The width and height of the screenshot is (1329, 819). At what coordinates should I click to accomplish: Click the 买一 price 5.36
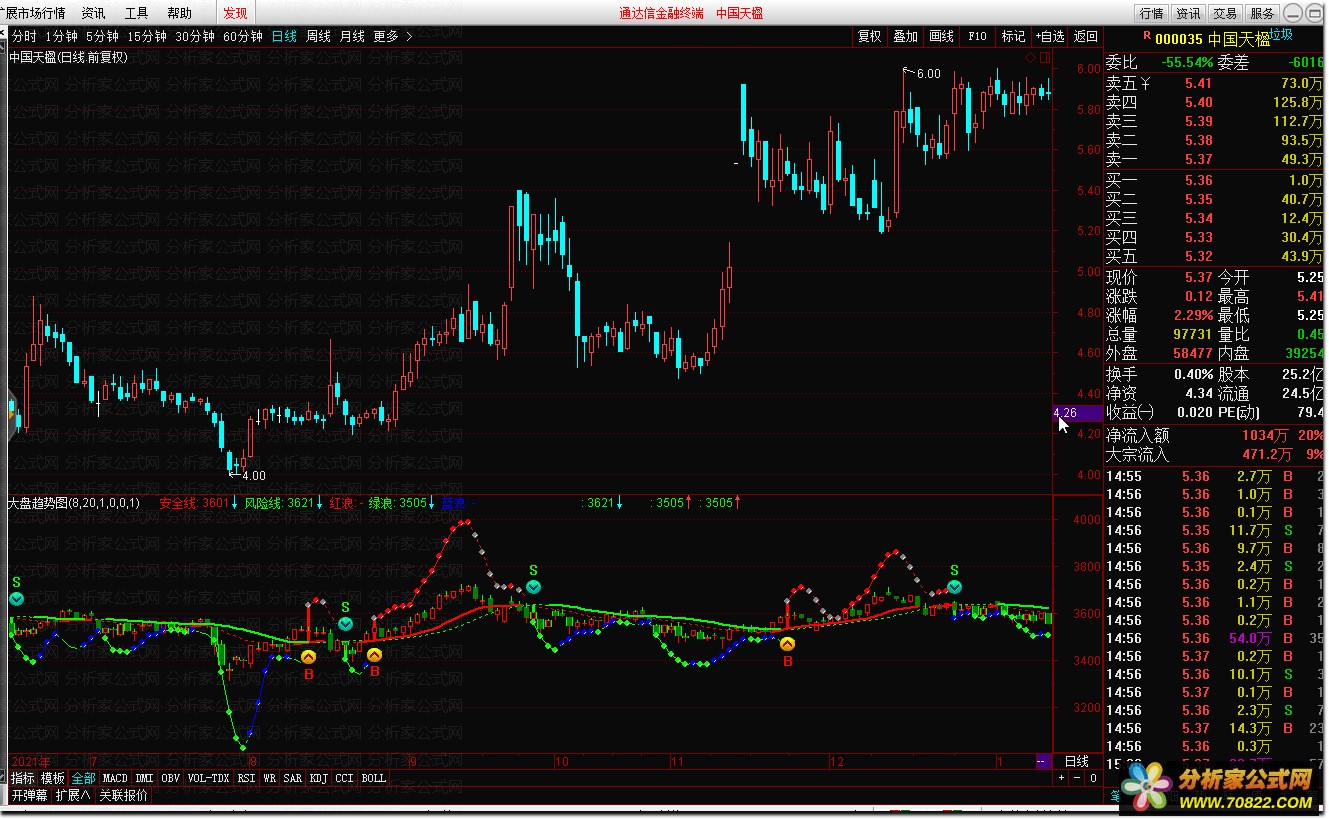pos(1198,181)
